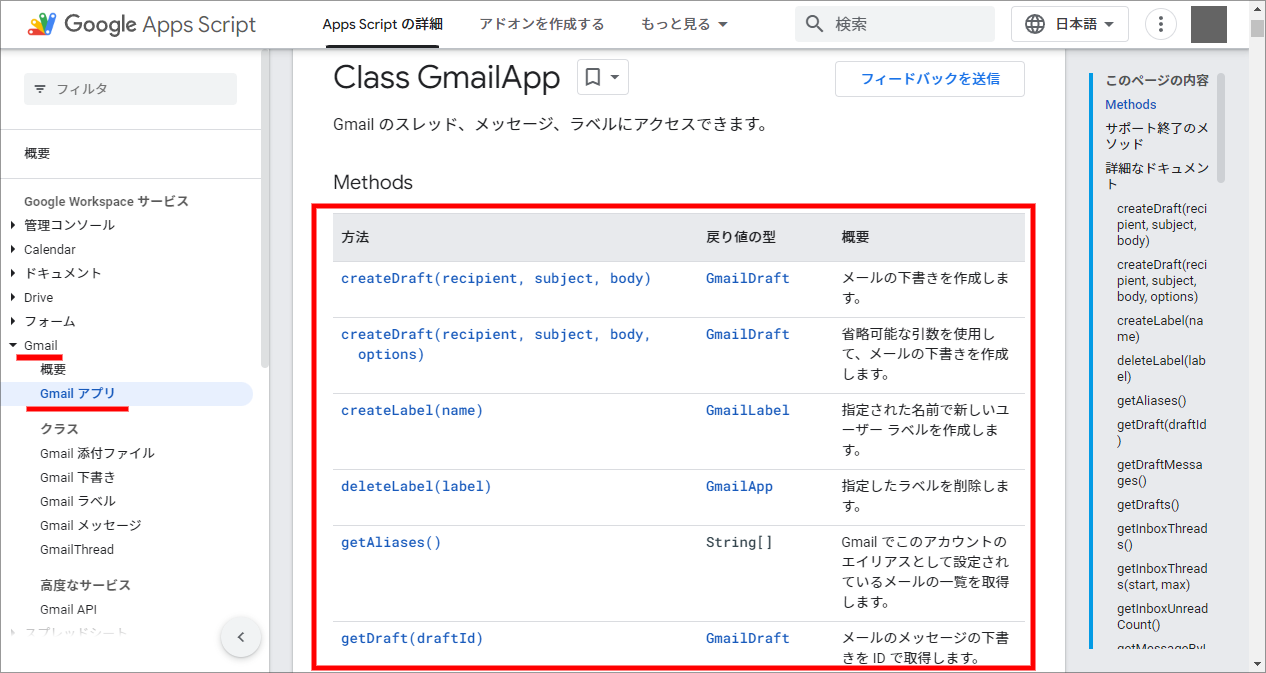Screen dimensions: 1266x673
Task: Open the 概要 item under Gmail
Action: tap(53, 369)
